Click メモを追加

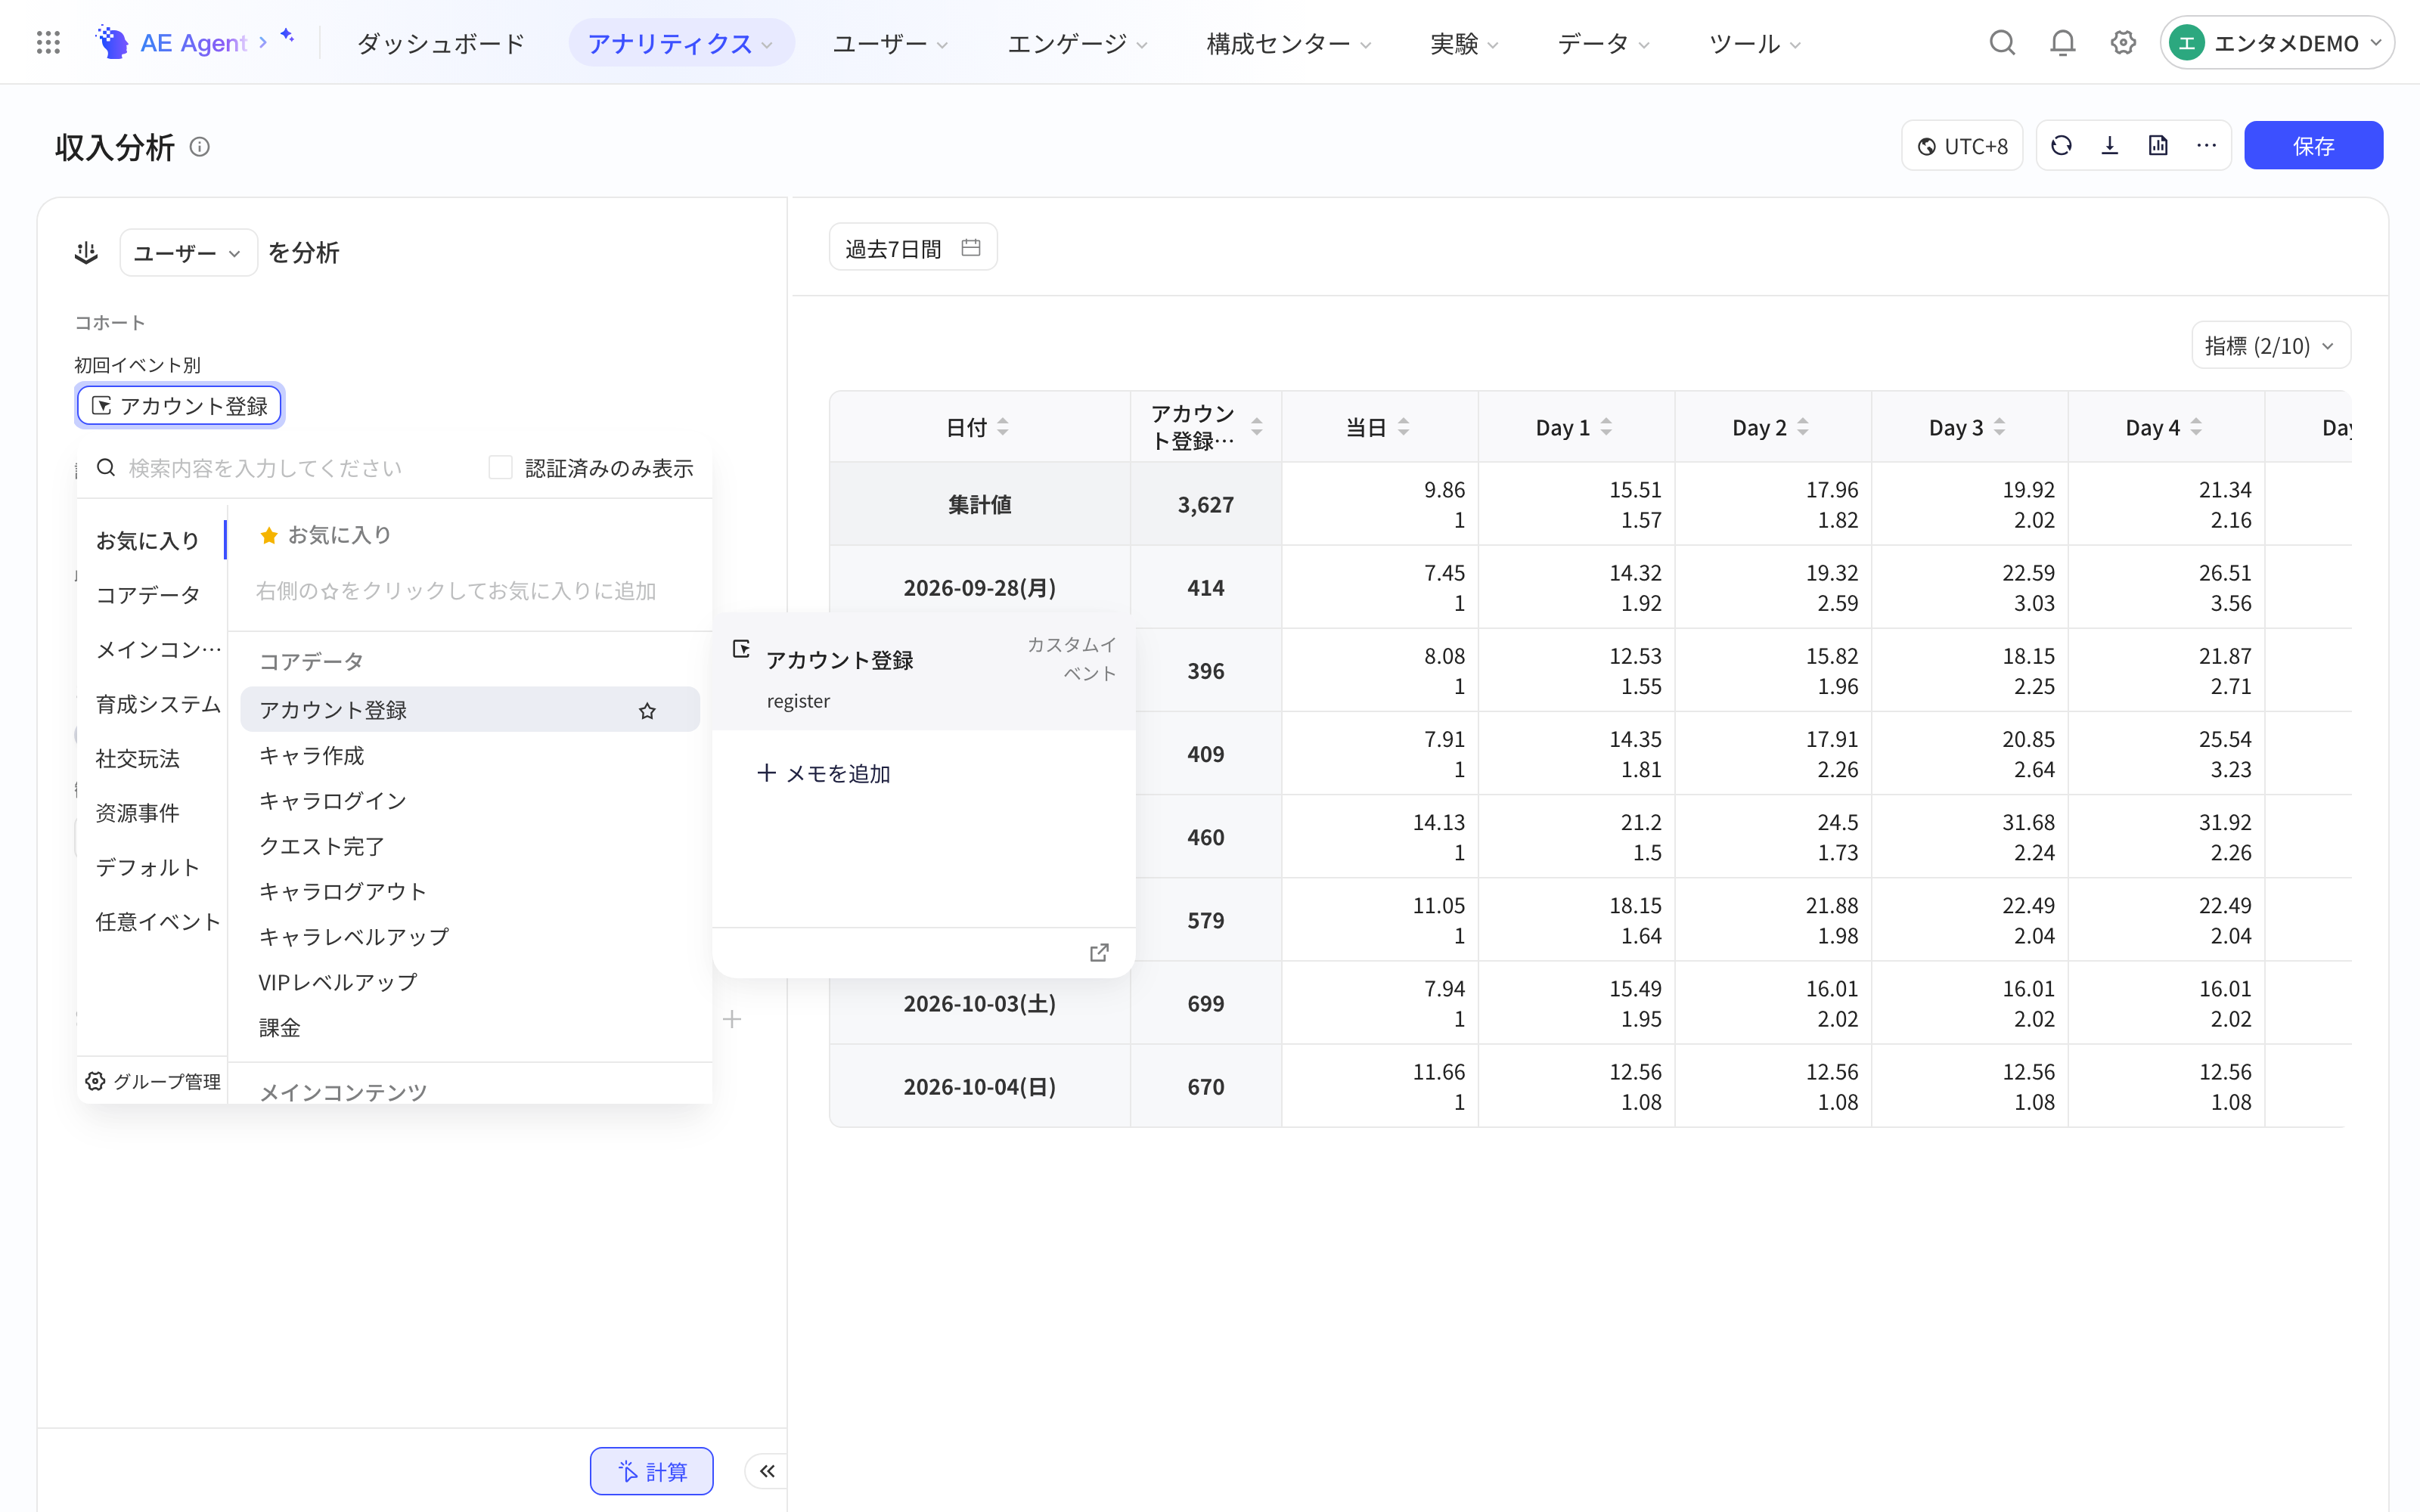point(824,773)
